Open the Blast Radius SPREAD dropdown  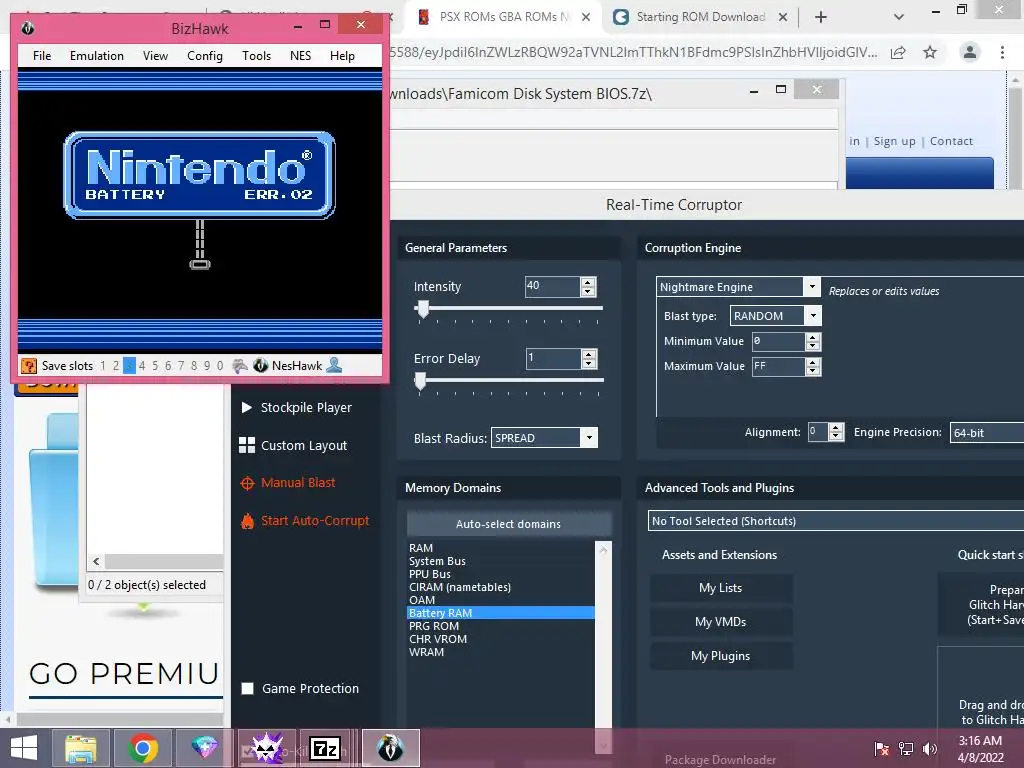(589, 438)
